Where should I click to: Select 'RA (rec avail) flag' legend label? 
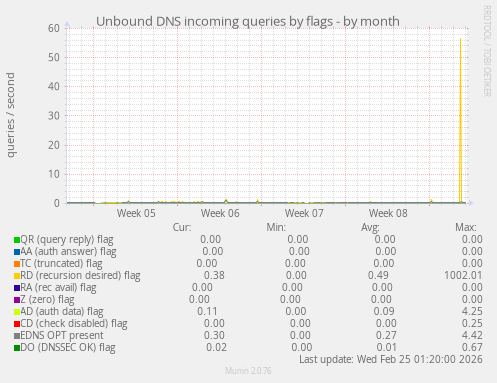pos(58,288)
